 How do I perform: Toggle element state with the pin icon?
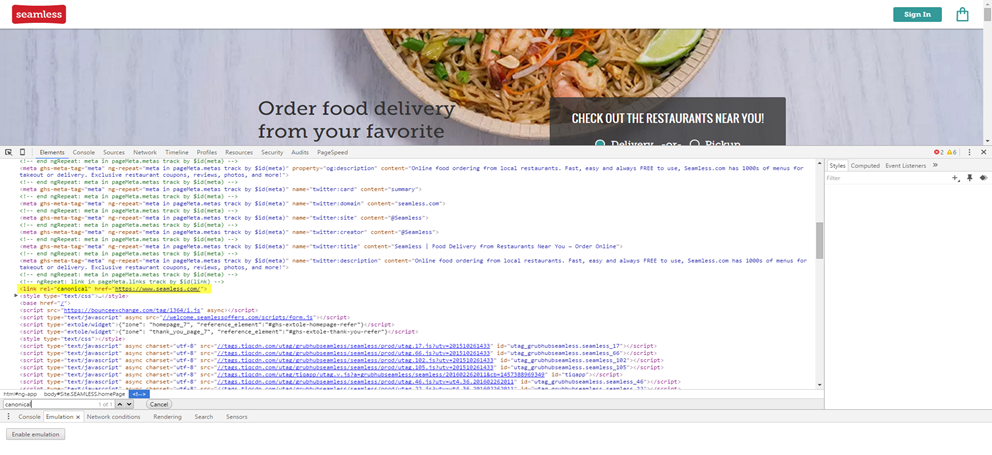pos(970,178)
